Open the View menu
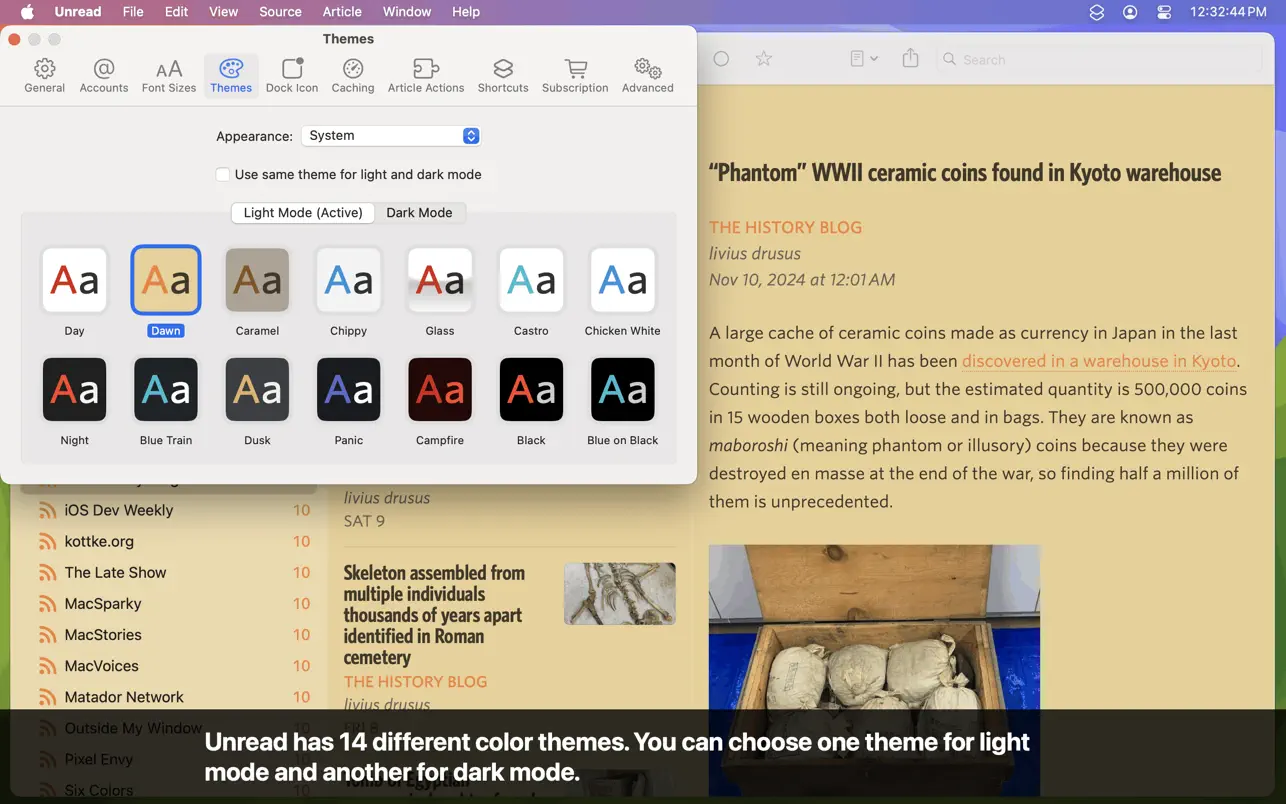This screenshot has height=804, width=1286. pos(223,12)
